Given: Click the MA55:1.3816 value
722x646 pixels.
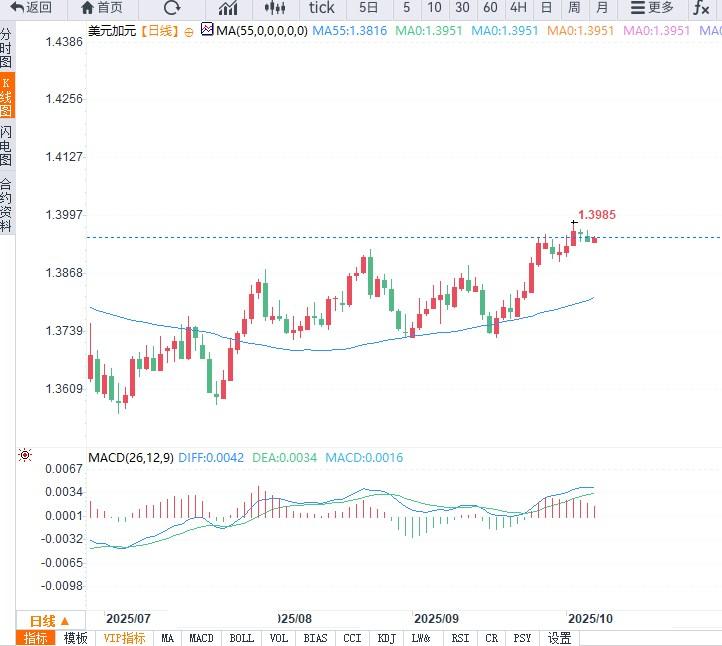Looking at the screenshot, I should pyautogui.click(x=349, y=31).
